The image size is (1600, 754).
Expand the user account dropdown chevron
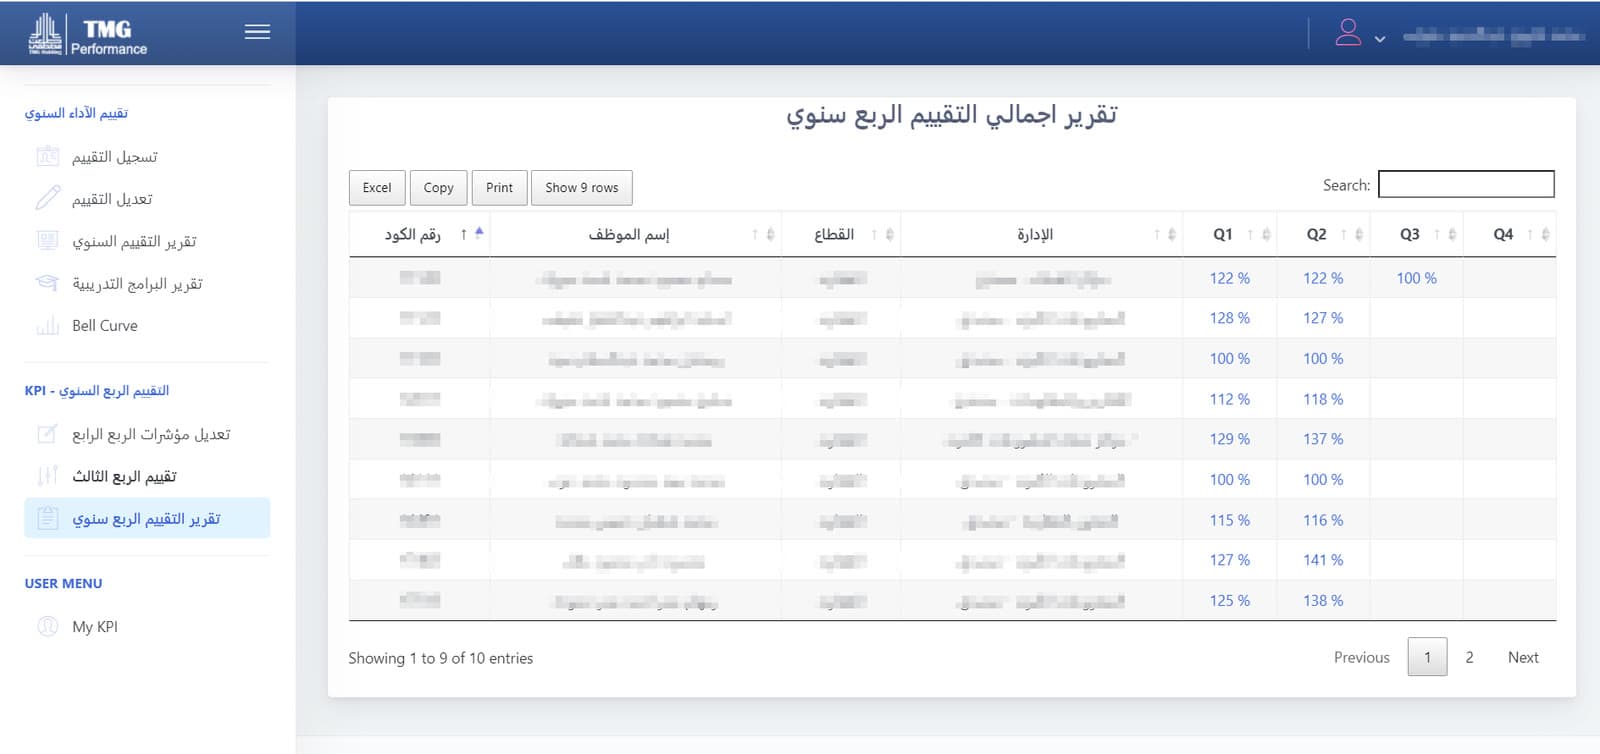[1380, 39]
